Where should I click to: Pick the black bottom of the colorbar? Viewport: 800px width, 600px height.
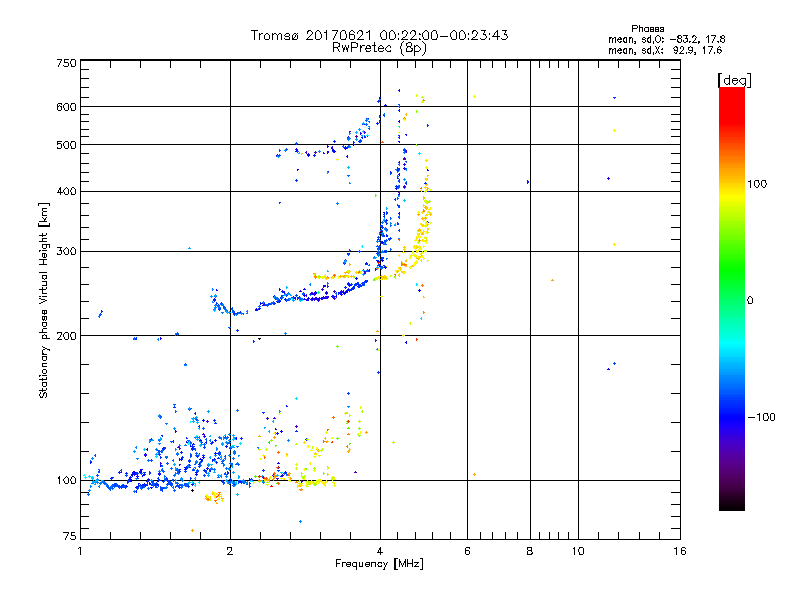tap(731, 505)
